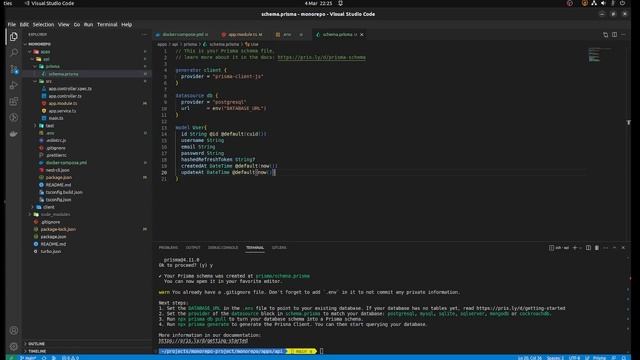Maximize the terminal panel size chevron
The width and height of the screenshot is (640, 360).
(615, 248)
